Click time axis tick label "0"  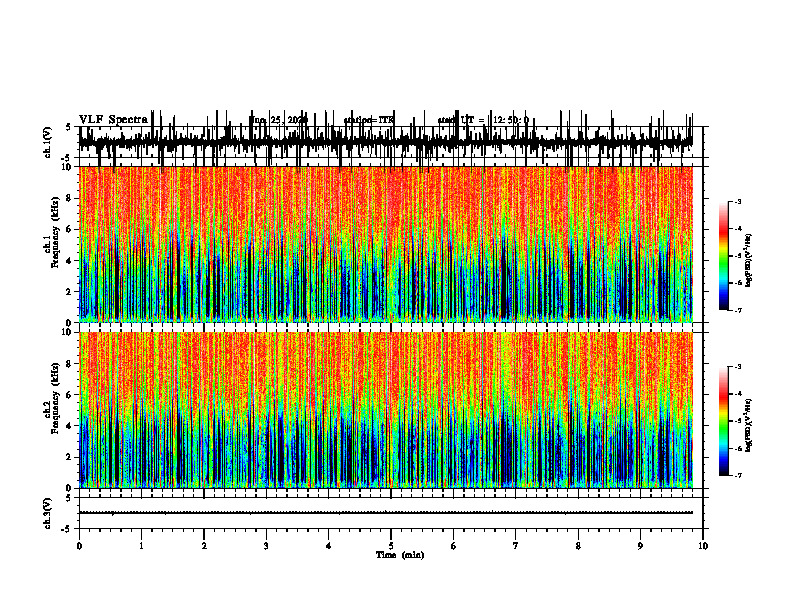pos(79,546)
